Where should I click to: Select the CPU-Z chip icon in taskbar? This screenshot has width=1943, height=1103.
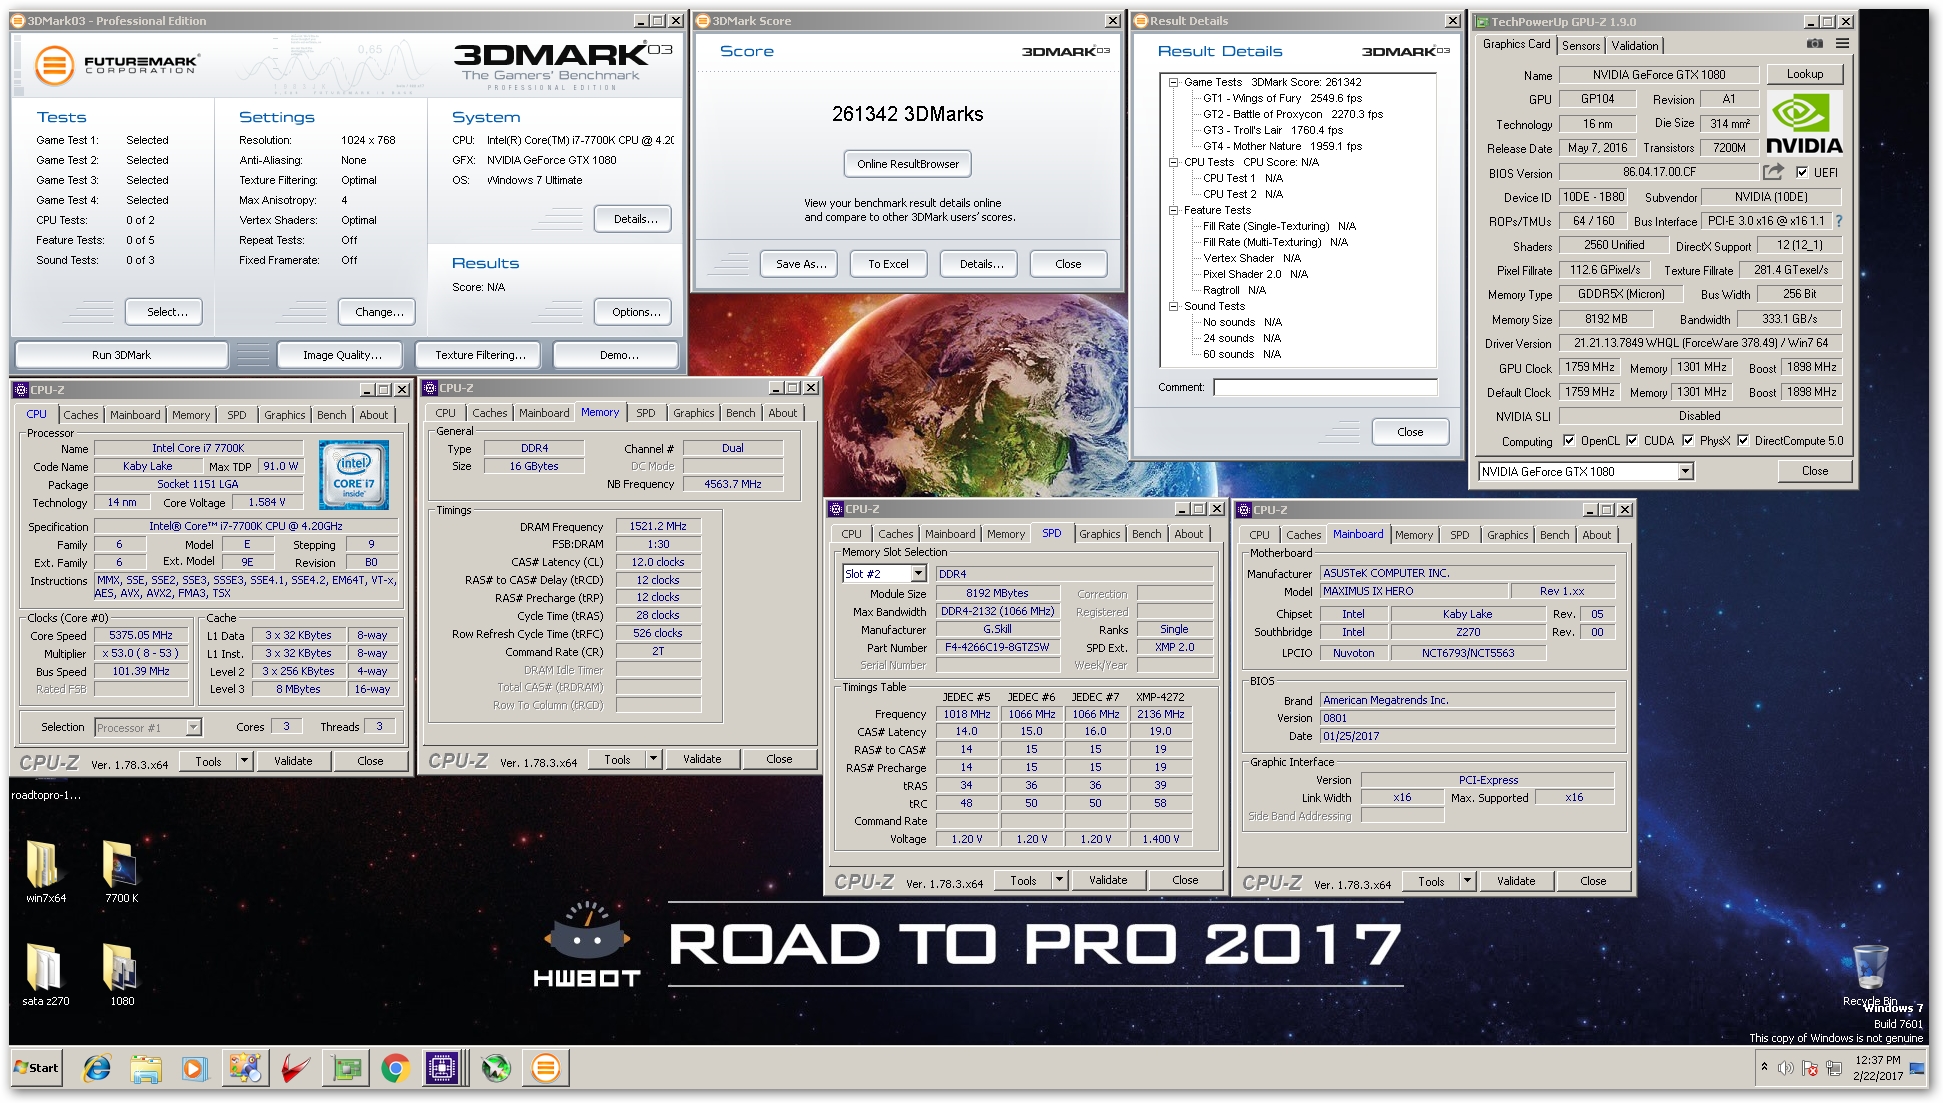tap(441, 1068)
